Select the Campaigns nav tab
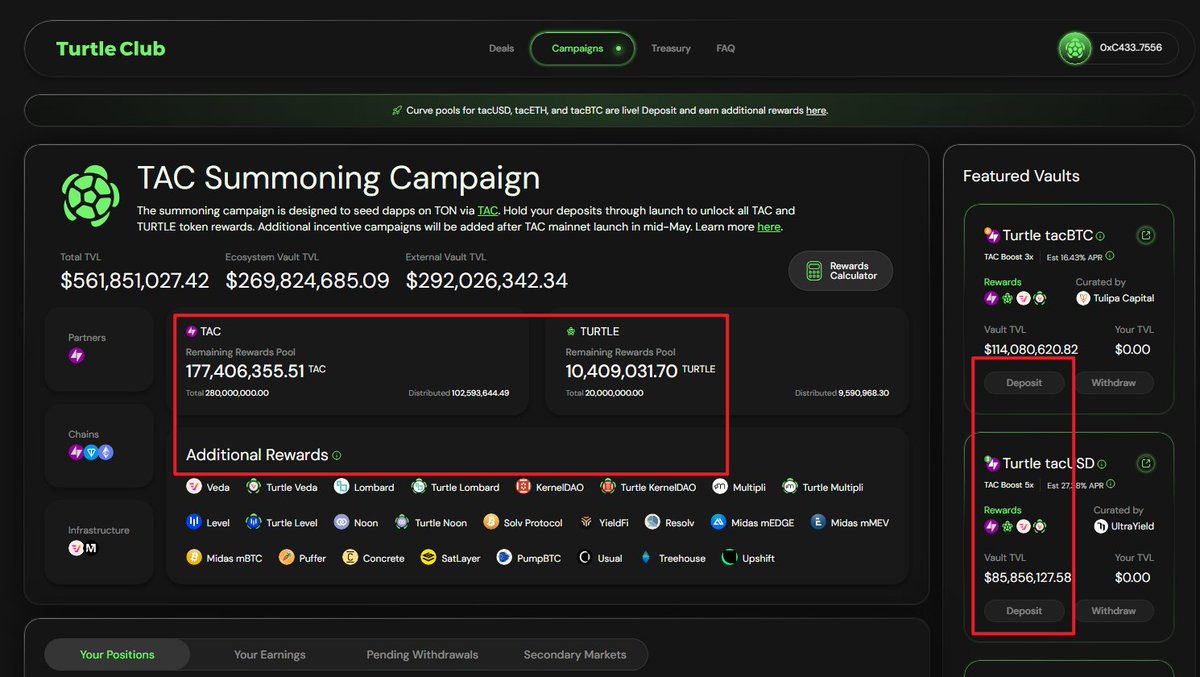1200x677 pixels. pos(582,48)
